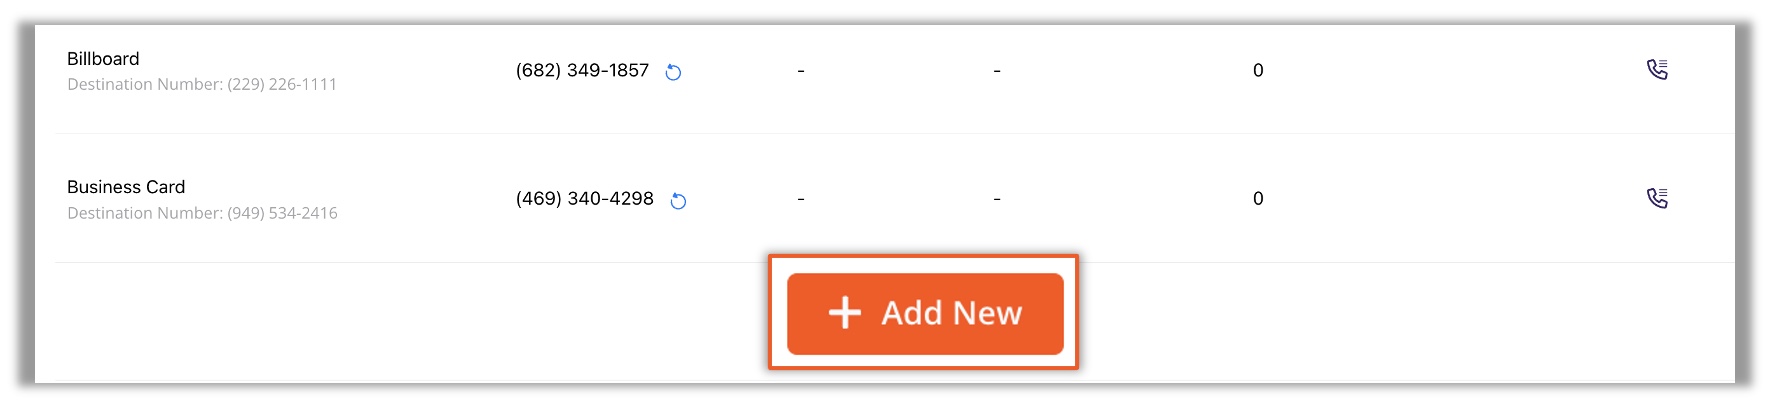Click the Billboard call count 0
Viewport: 1772px width, 410px height.
(x=1258, y=71)
